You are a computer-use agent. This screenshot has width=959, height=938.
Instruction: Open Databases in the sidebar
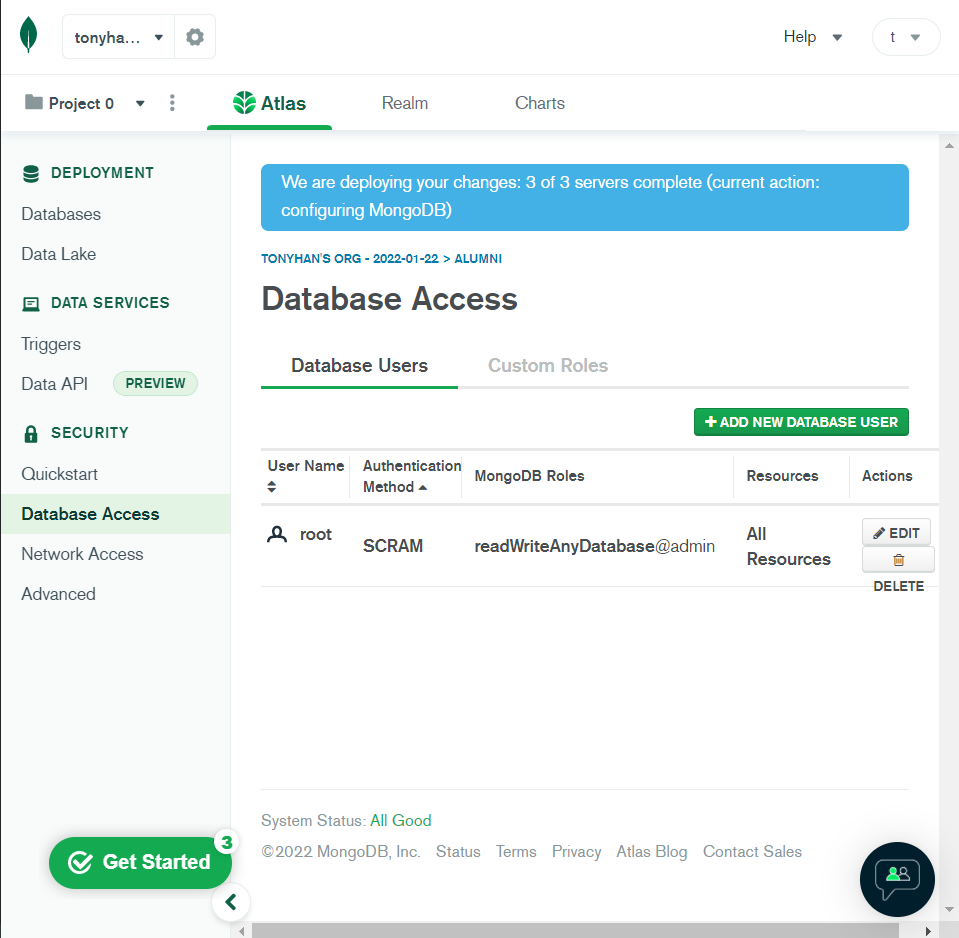click(x=61, y=214)
